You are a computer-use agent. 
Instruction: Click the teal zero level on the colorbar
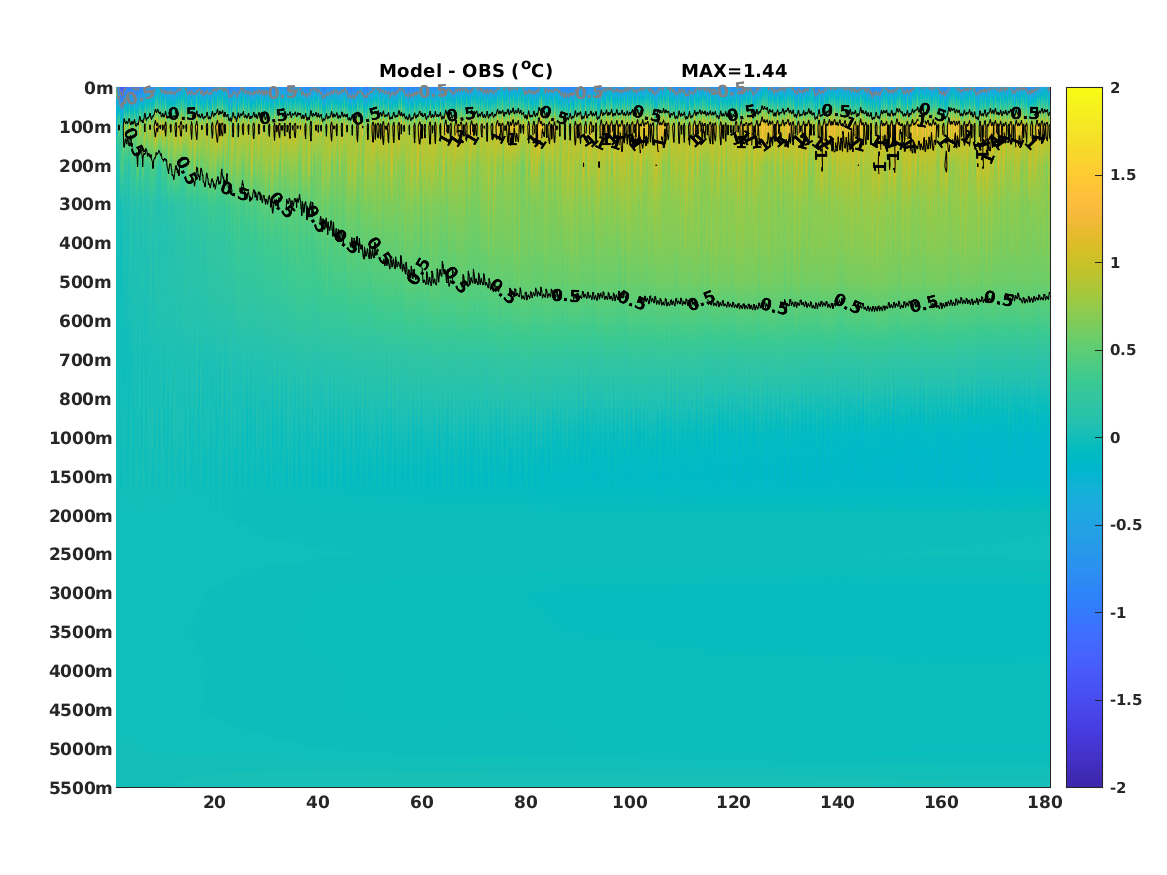coord(1084,438)
